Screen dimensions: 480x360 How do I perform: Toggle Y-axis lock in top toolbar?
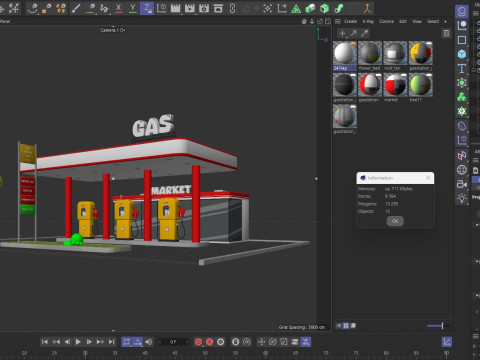pos(133,8)
